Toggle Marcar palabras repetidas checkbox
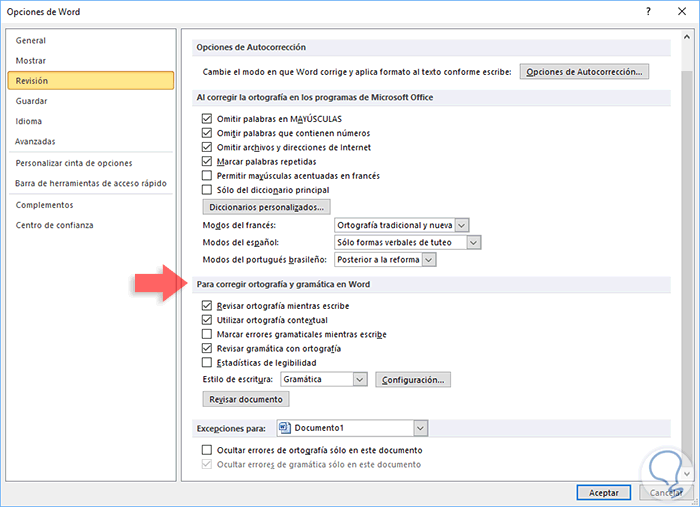The image size is (700, 507). pyautogui.click(x=207, y=161)
